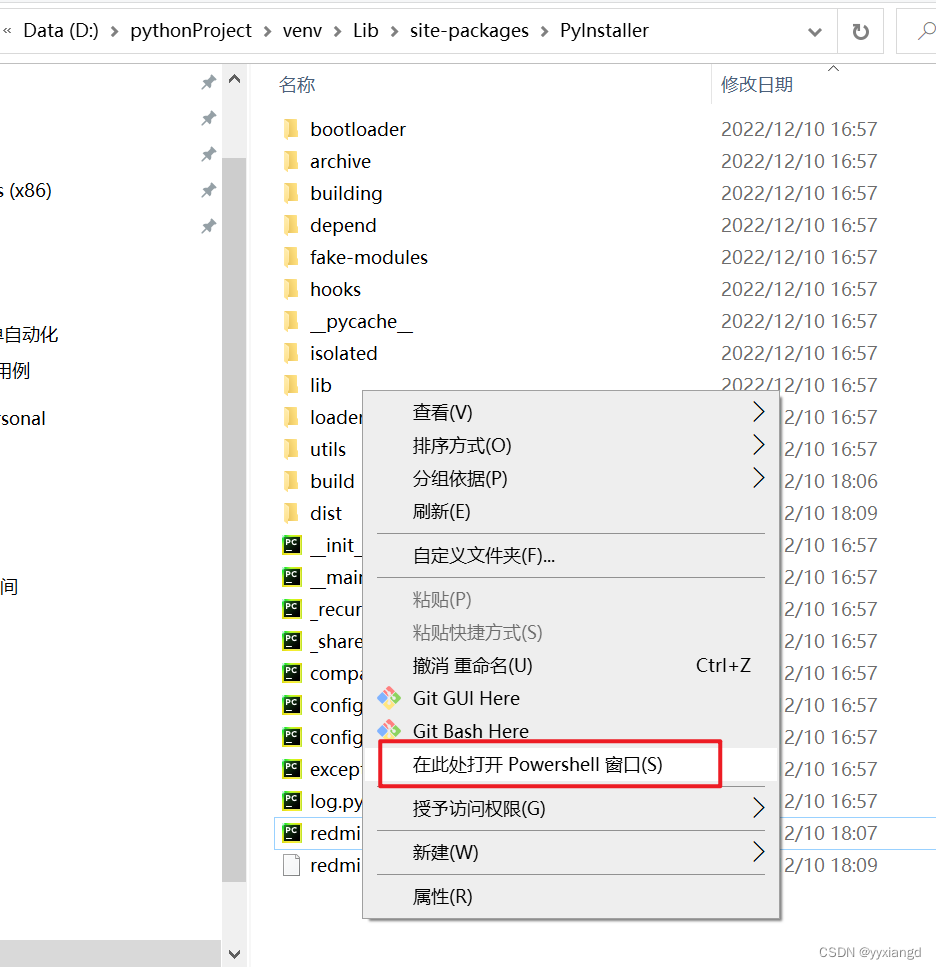The image size is (936, 969).
Task: Expand the chevron after Lib
Action: 394,32
